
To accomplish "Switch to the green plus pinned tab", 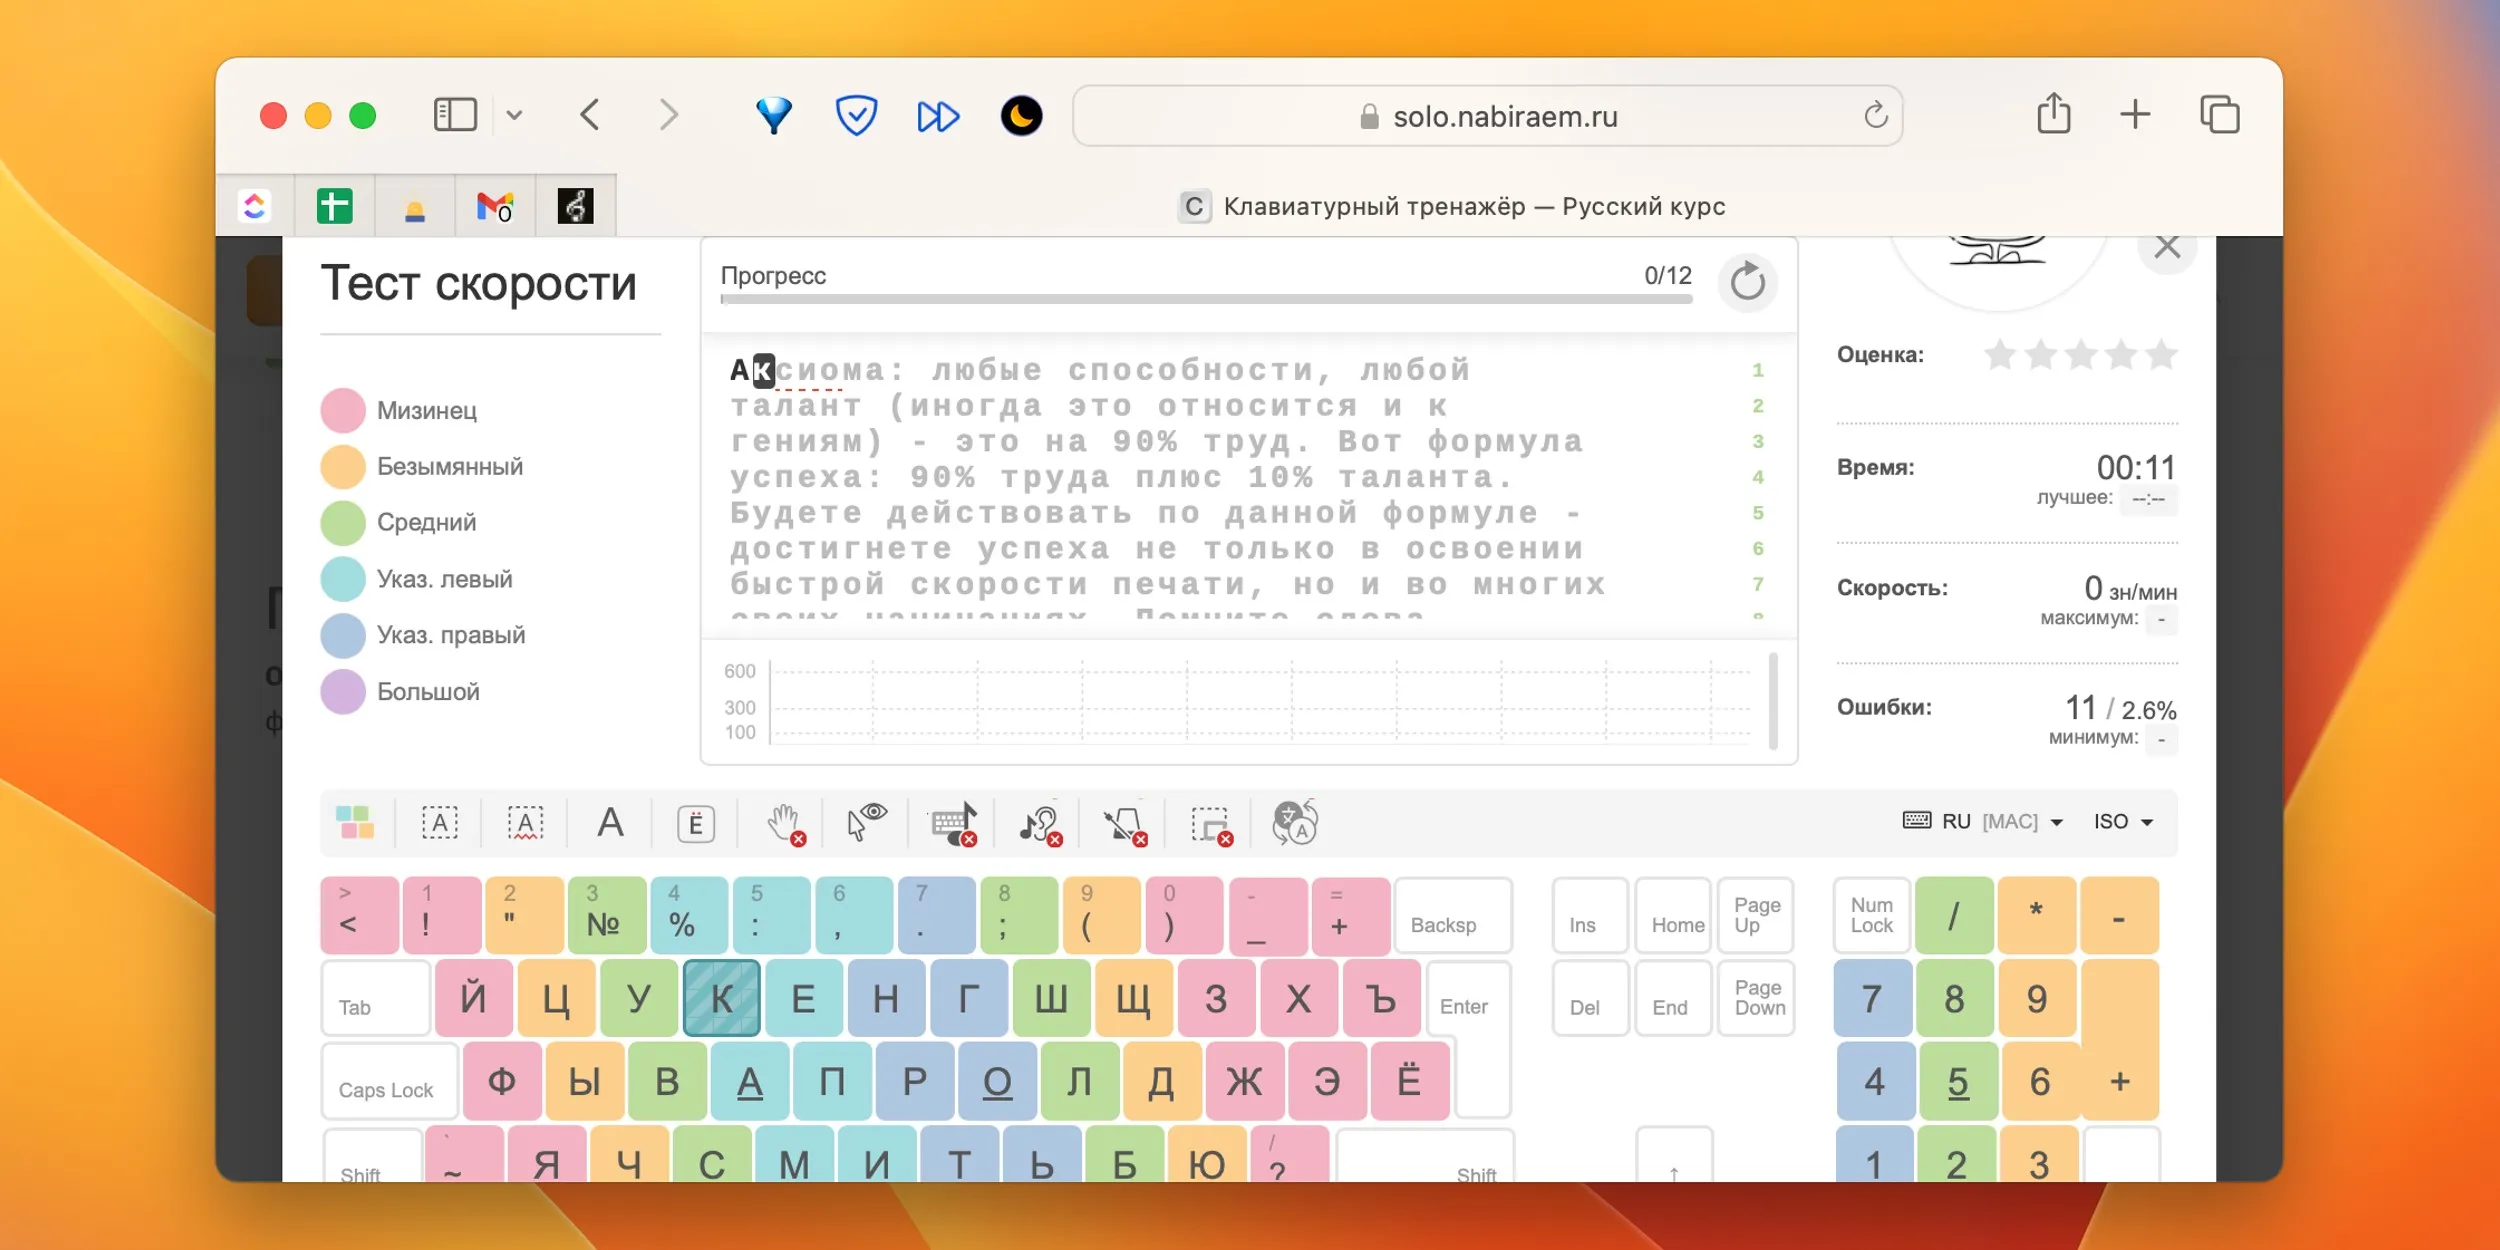I will click(x=335, y=206).
